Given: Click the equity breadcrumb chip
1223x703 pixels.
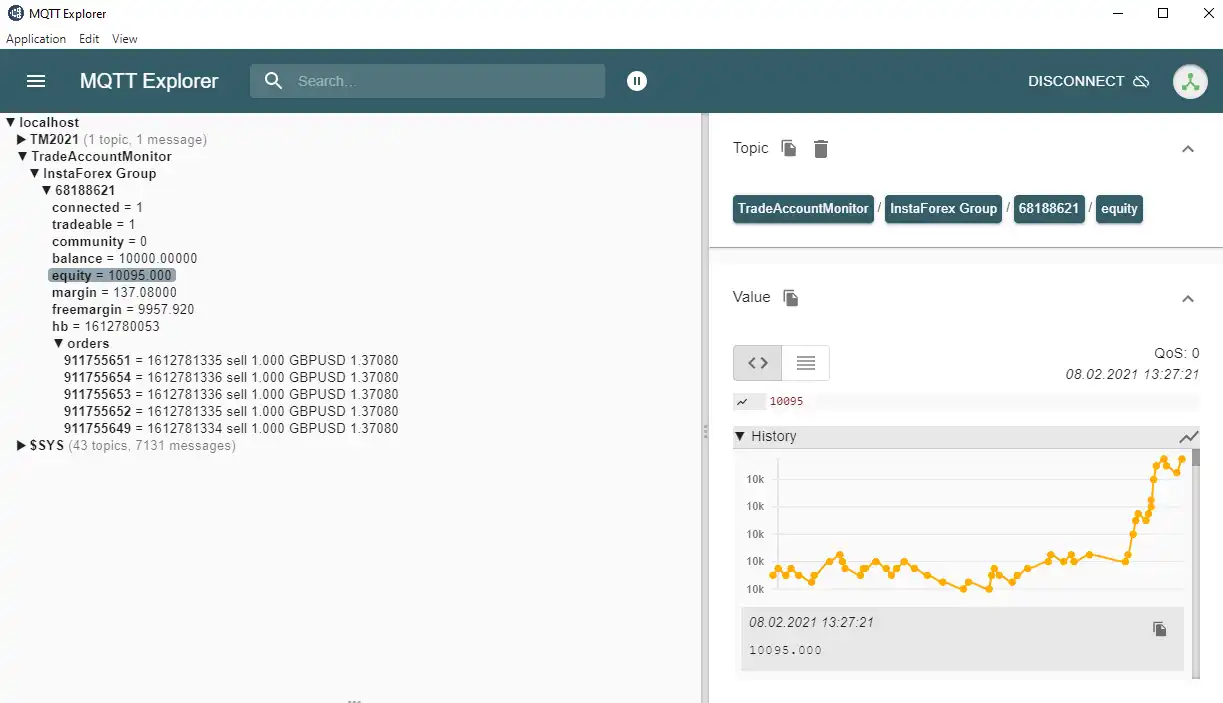Looking at the screenshot, I should (1119, 209).
